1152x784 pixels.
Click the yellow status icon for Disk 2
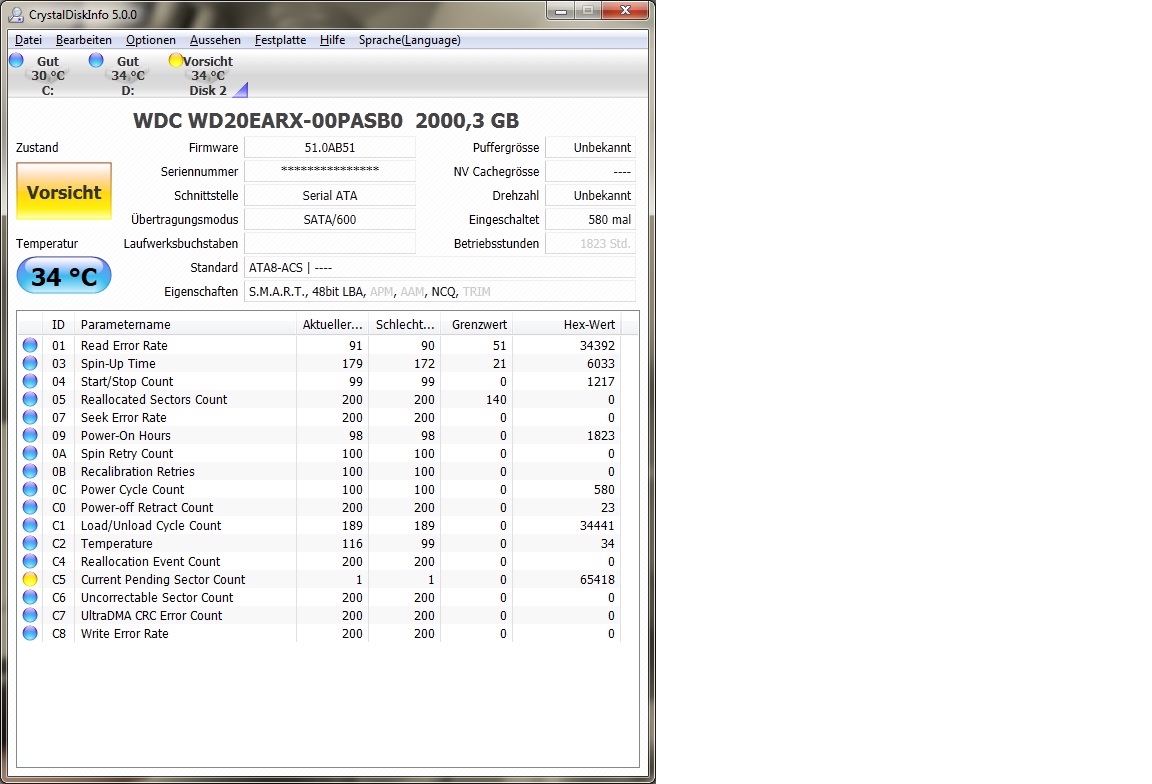click(x=176, y=60)
